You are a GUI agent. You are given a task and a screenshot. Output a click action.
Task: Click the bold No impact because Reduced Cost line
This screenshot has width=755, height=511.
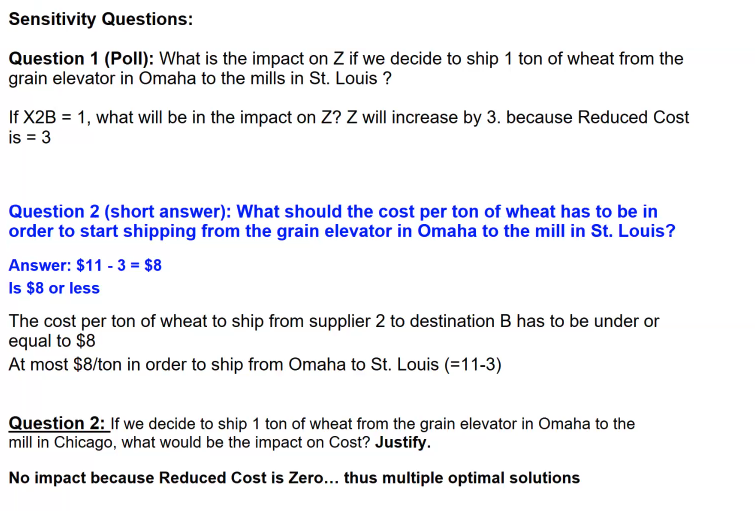pos(294,478)
